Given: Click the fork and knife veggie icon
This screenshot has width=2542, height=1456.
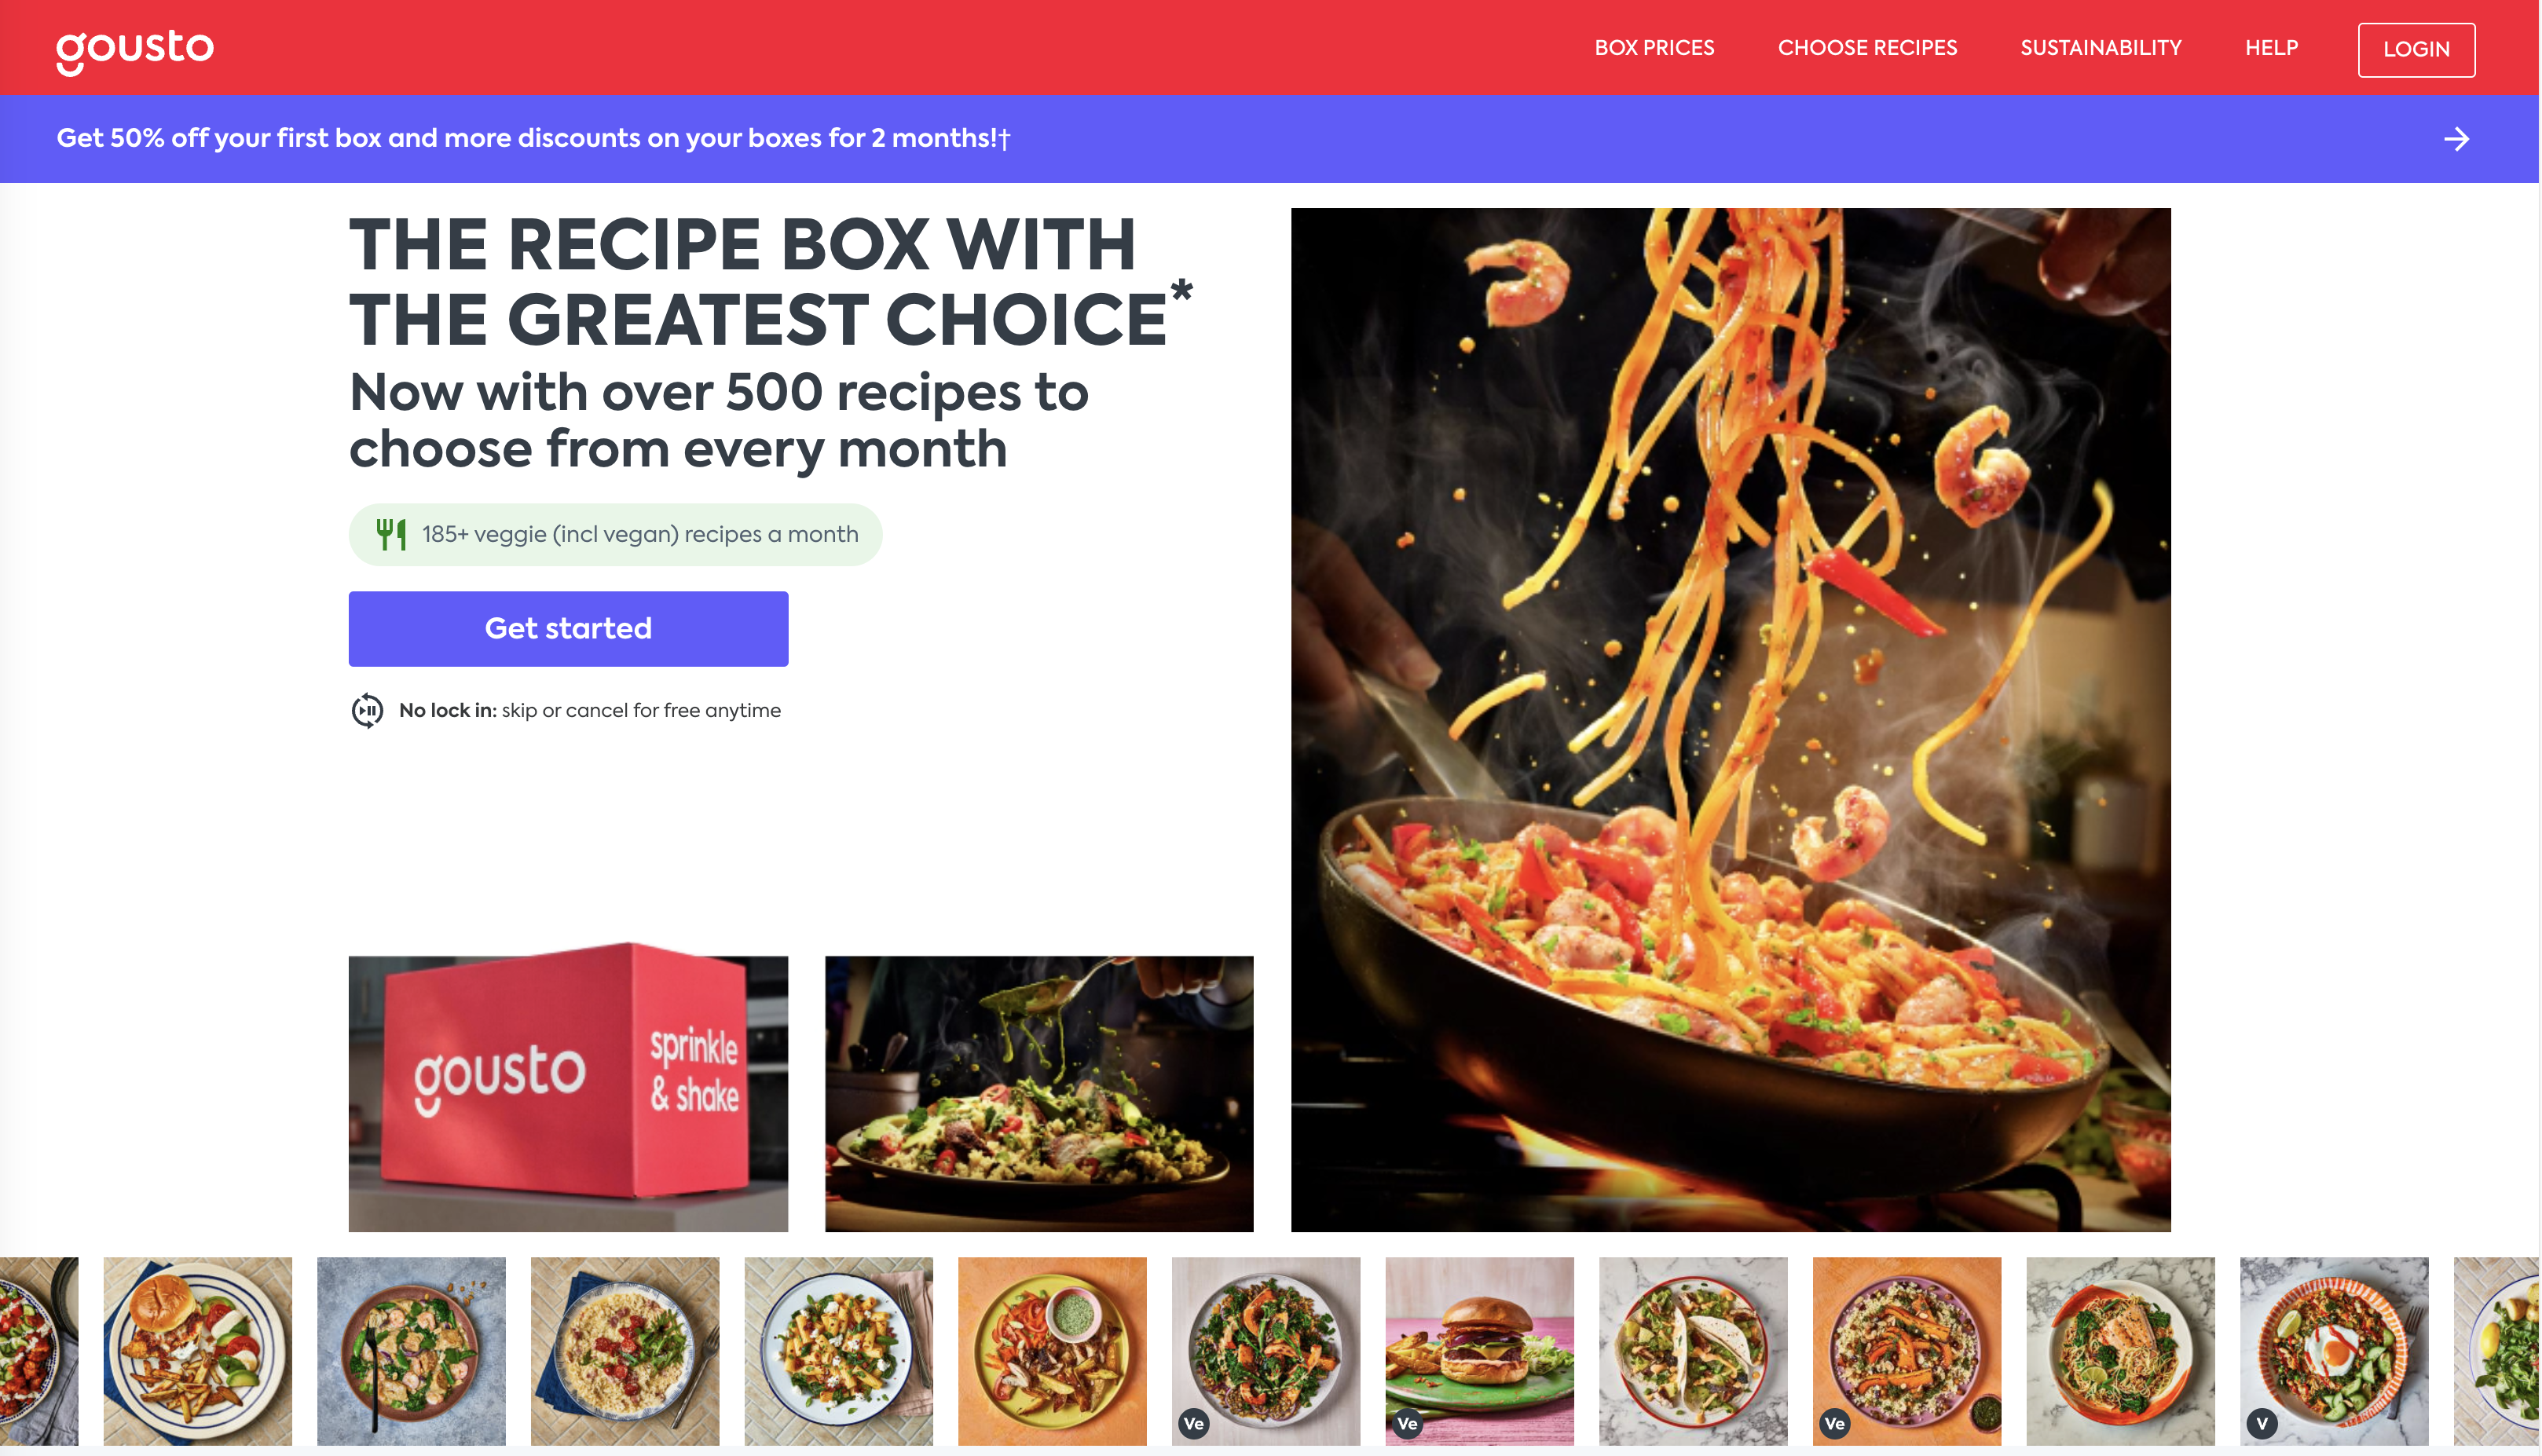Looking at the screenshot, I should click(391, 534).
